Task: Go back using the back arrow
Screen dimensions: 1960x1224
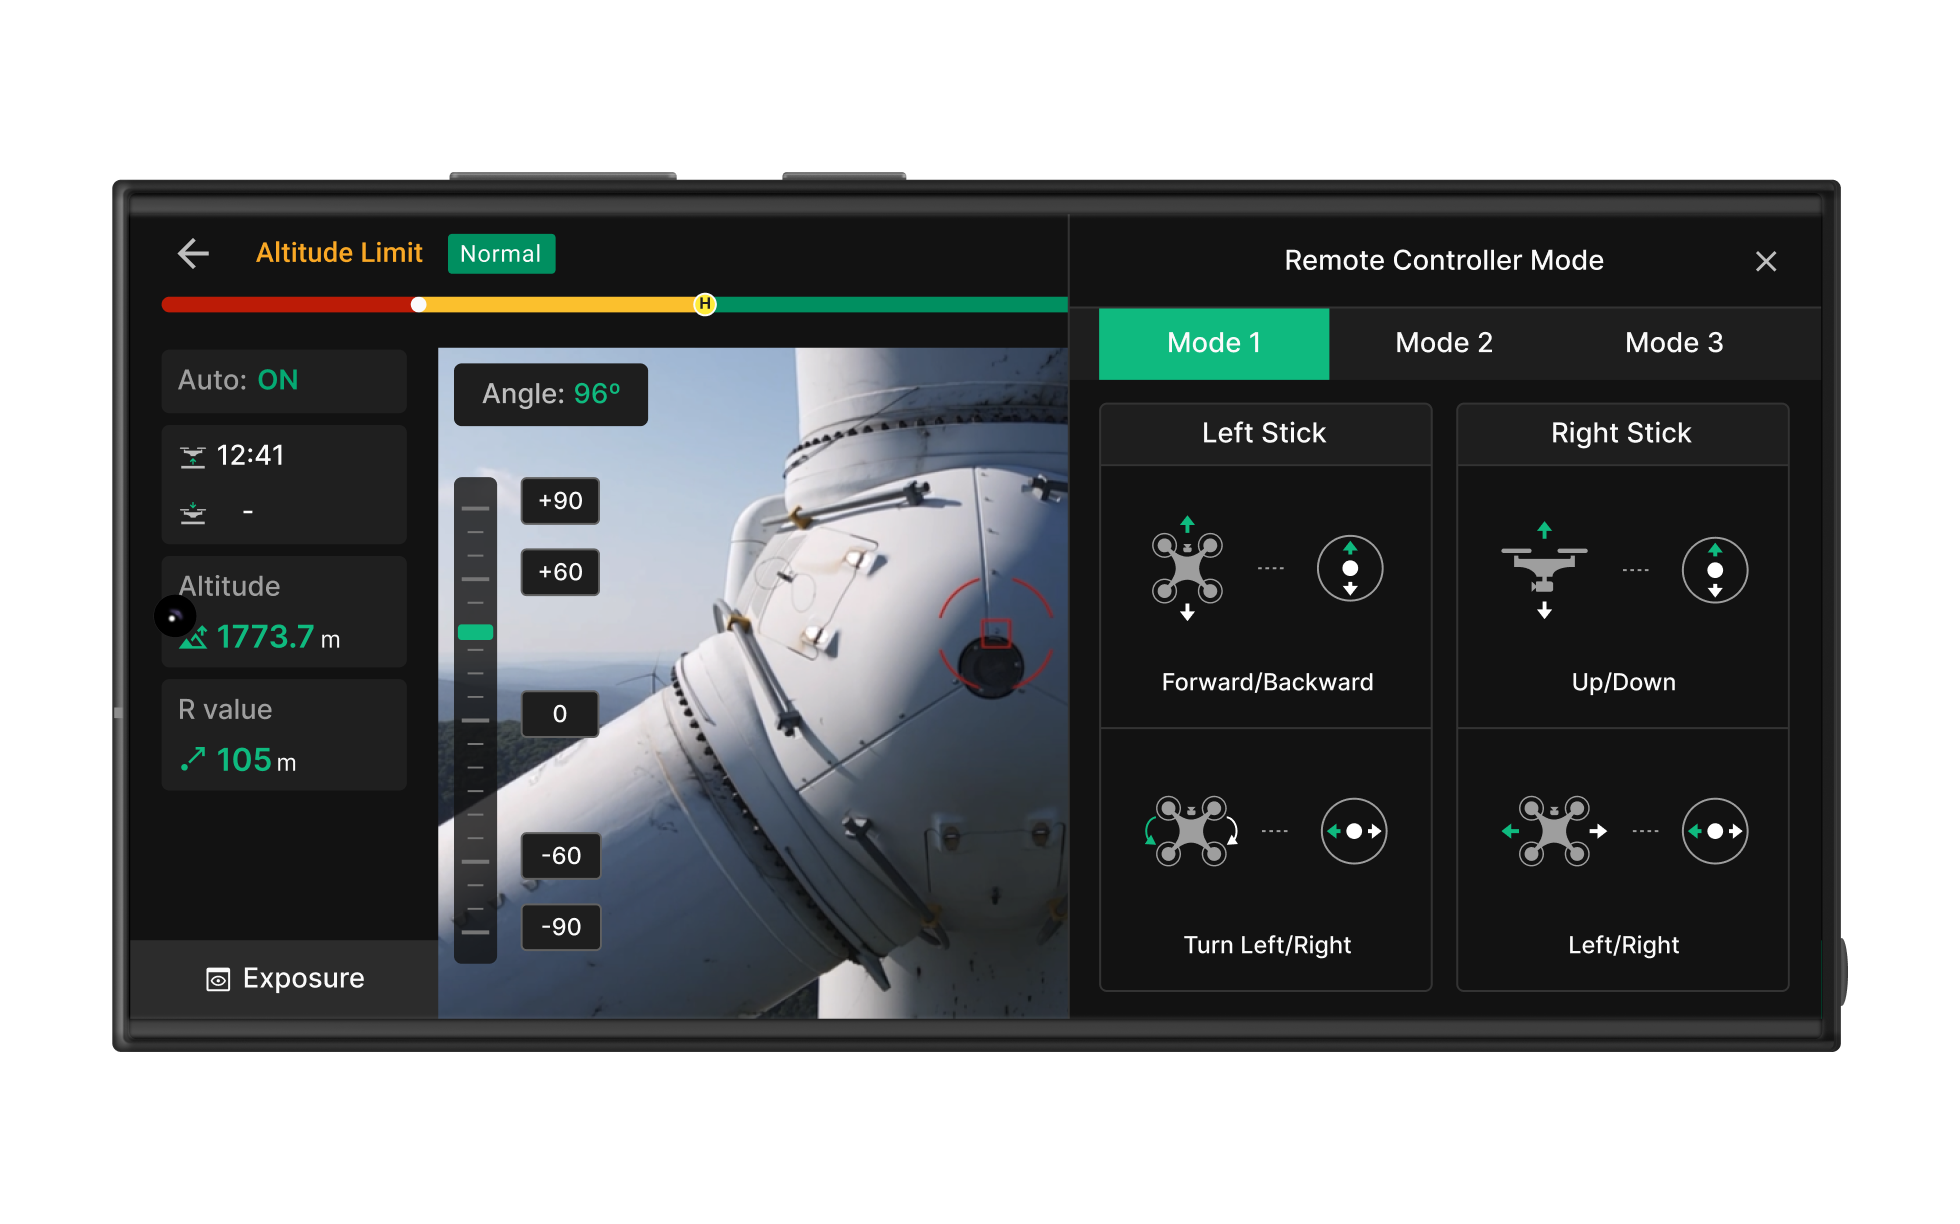Action: click(x=192, y=253)
